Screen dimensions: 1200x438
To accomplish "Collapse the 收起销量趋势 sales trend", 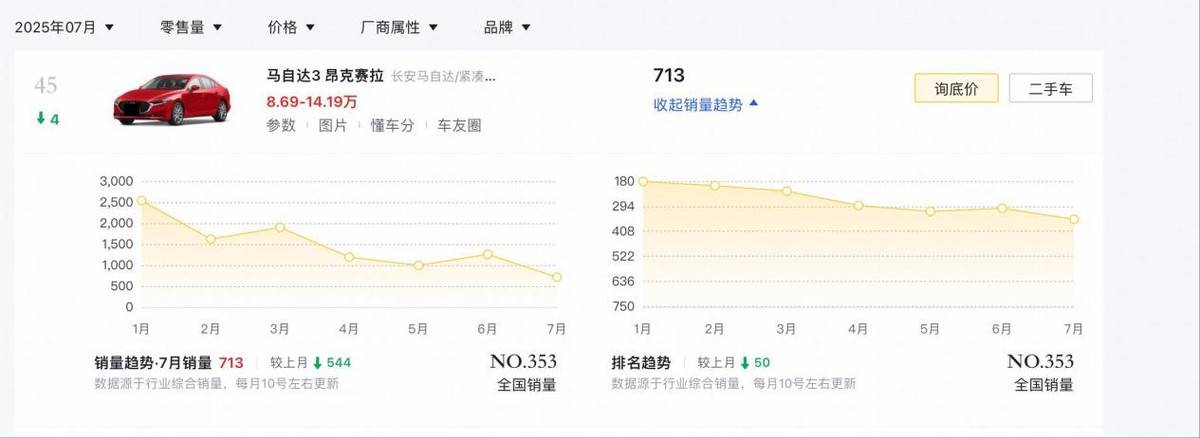I will [x=705, y=104].
